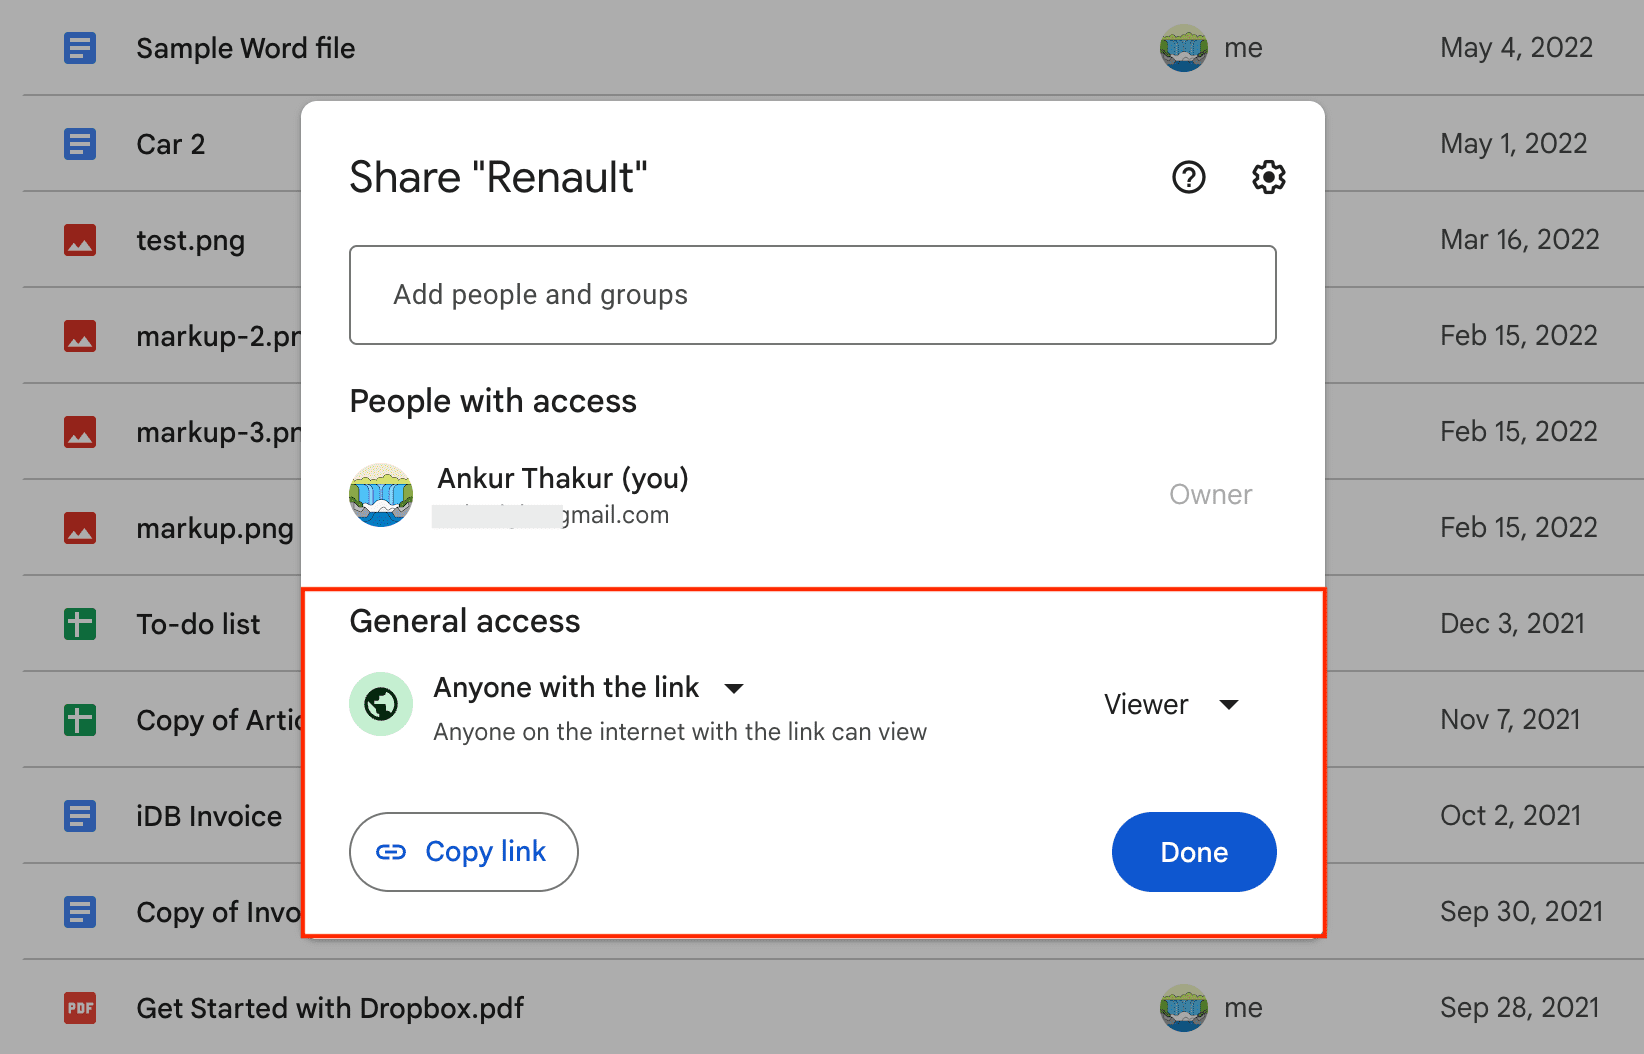Click the test.png image file icon
Viewport: 1644px width, 1054px height.
(80, 240)
